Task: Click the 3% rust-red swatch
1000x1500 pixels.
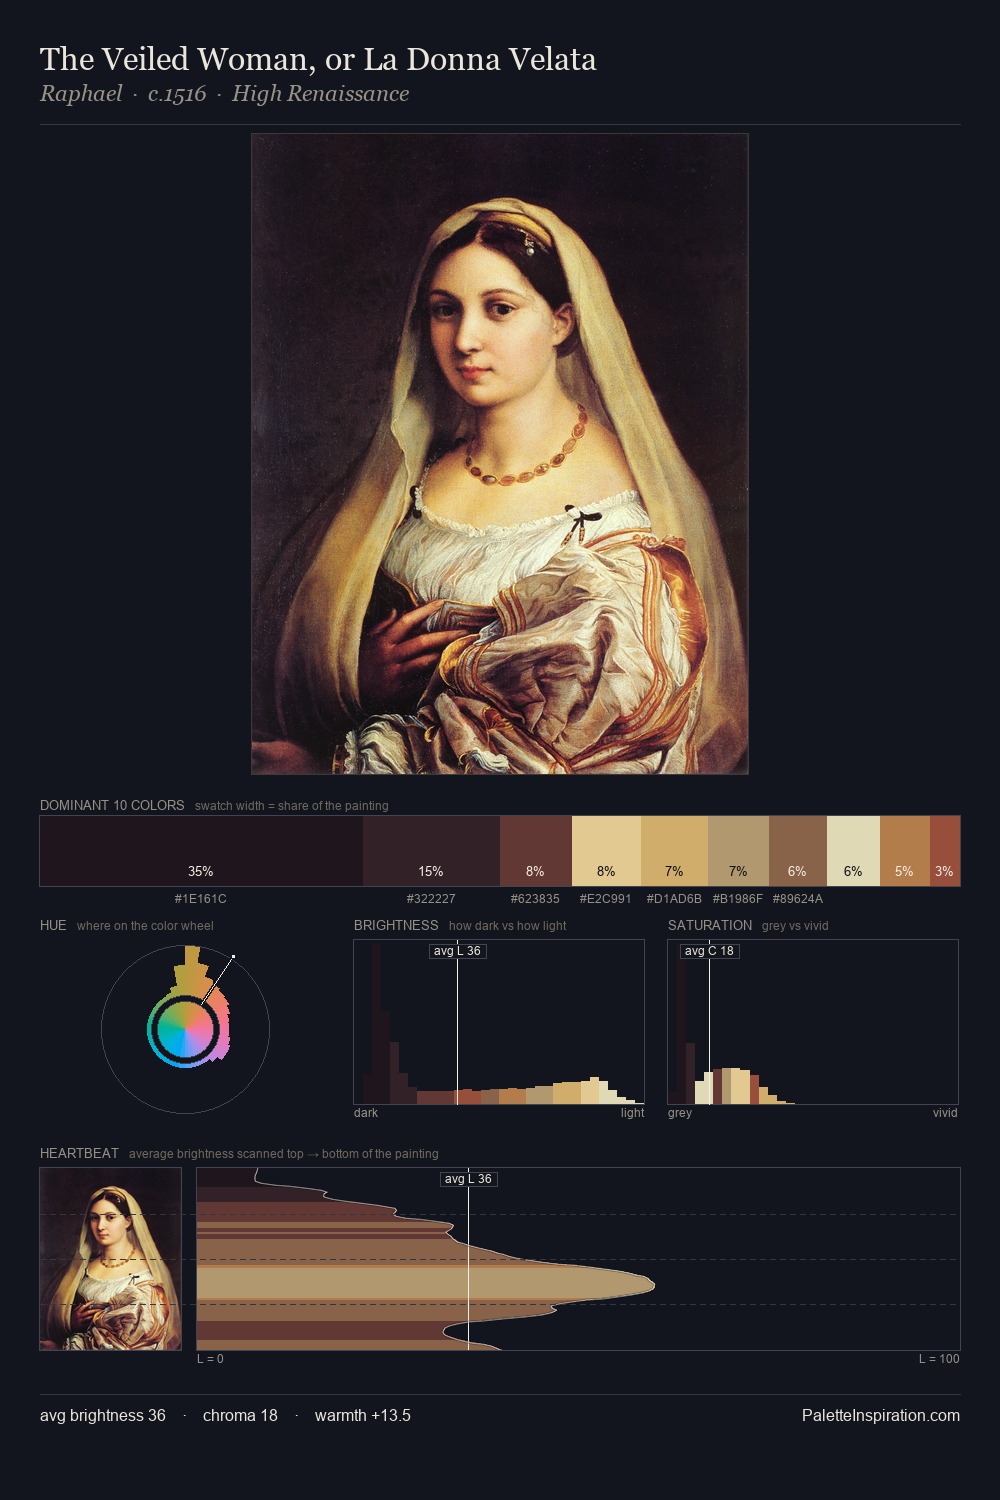Action: [945, 851]
